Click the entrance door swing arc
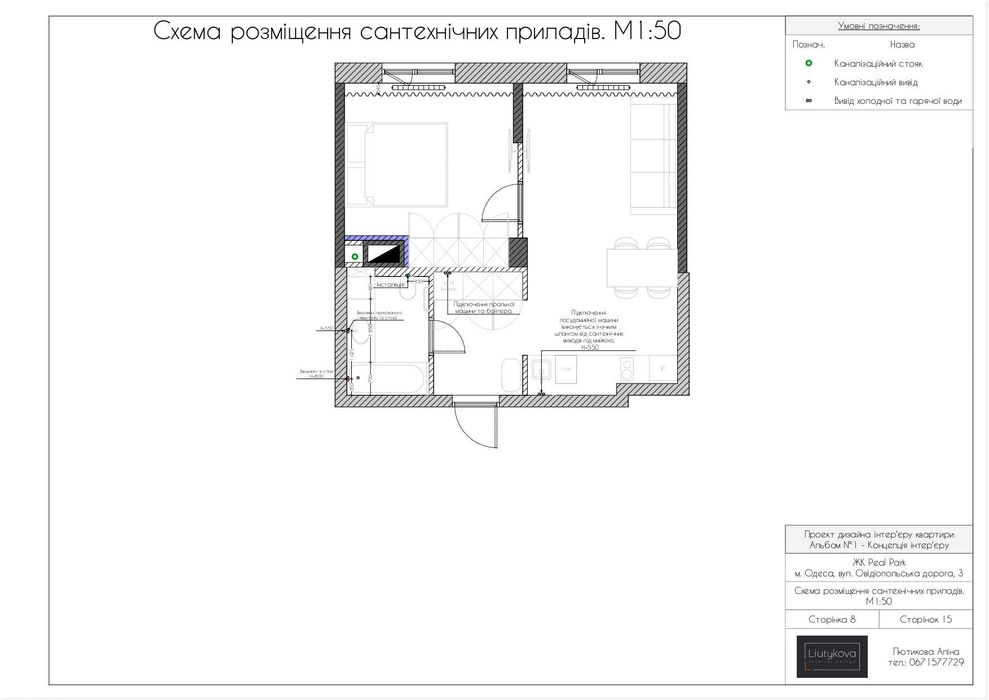 click(476, 426)
